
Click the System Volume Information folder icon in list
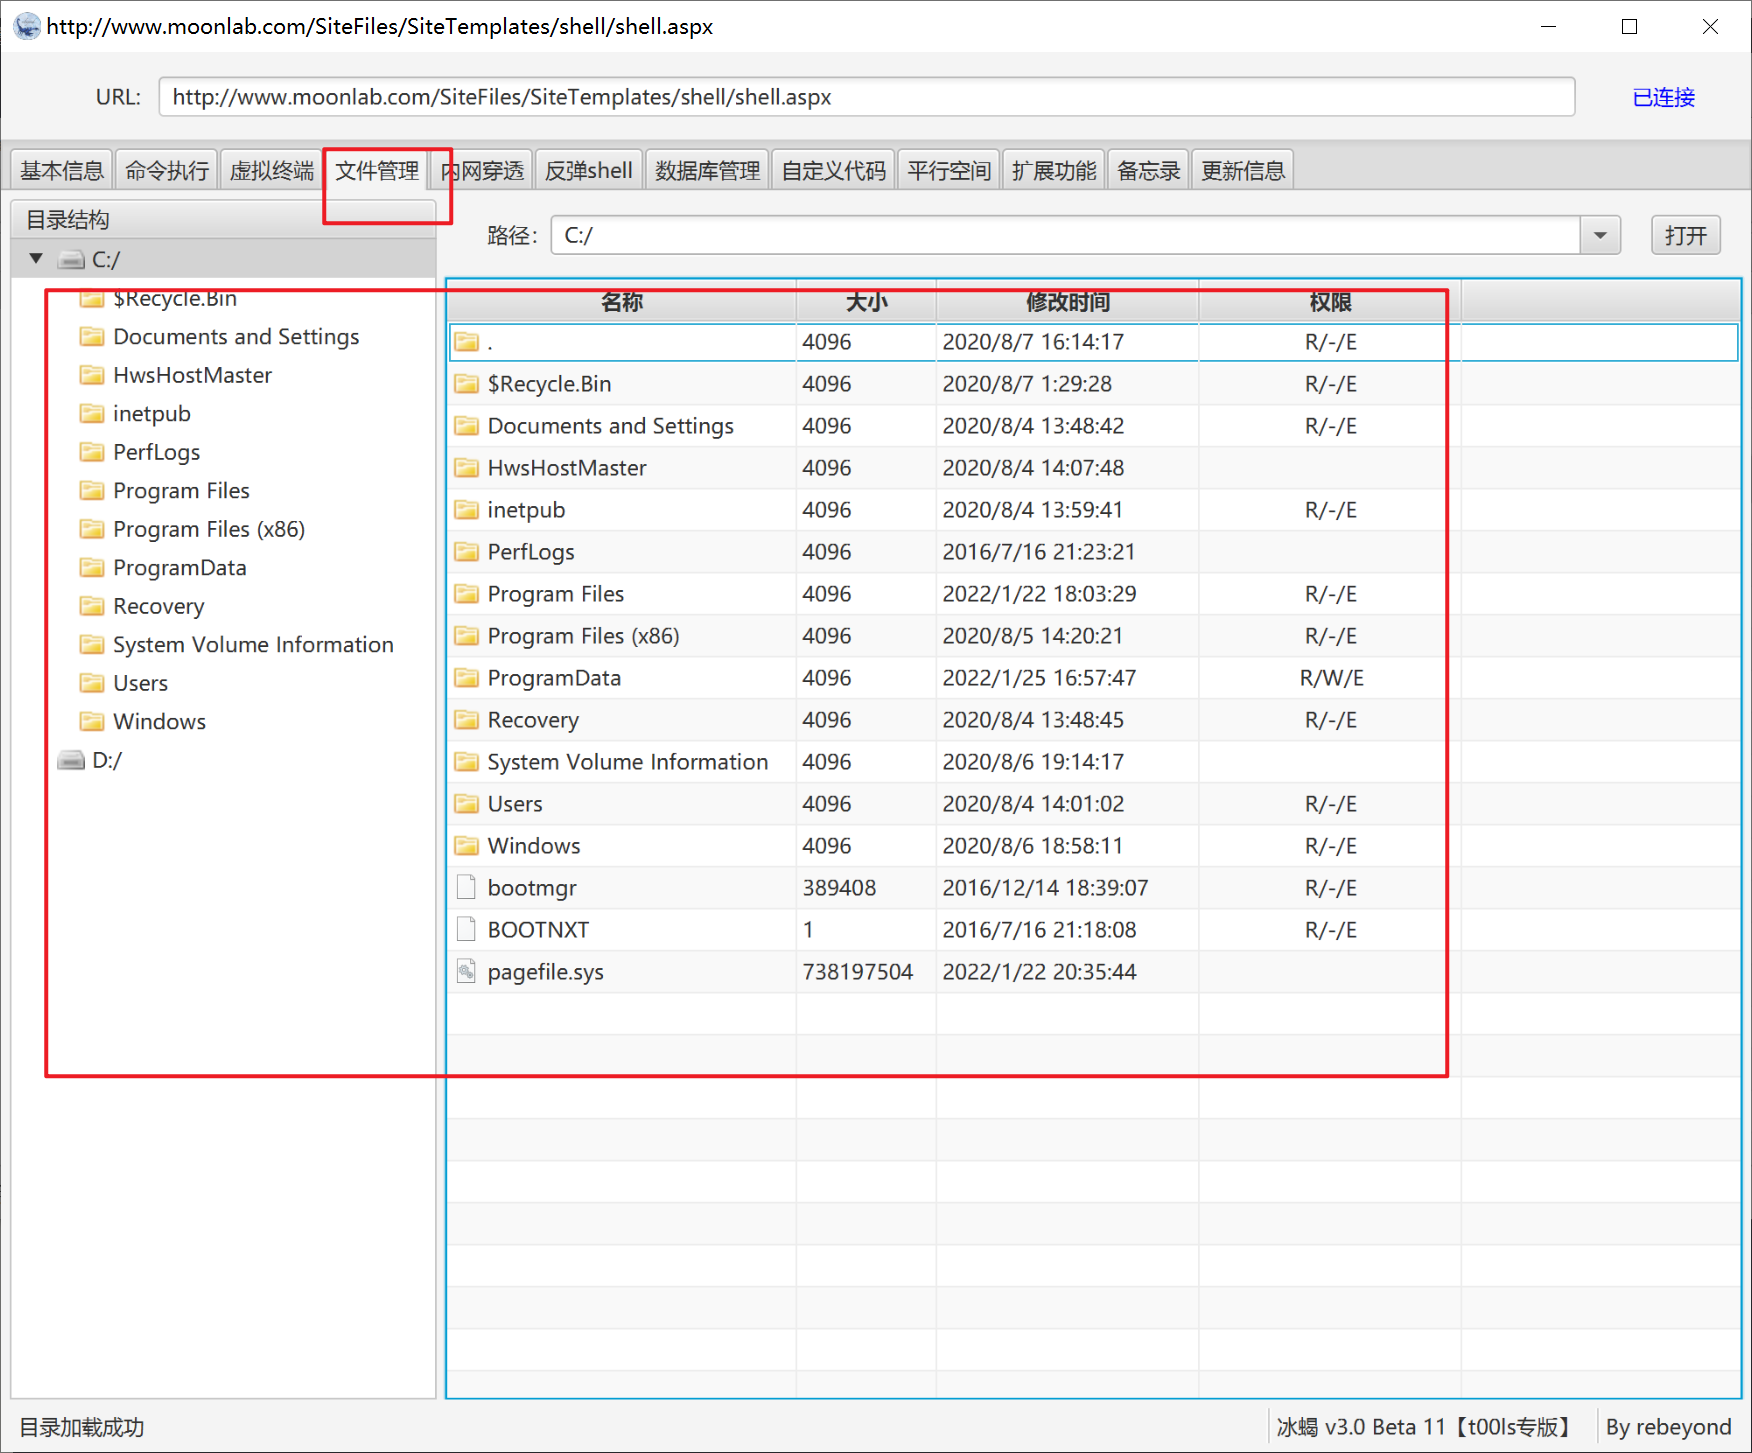click(466, 761)
